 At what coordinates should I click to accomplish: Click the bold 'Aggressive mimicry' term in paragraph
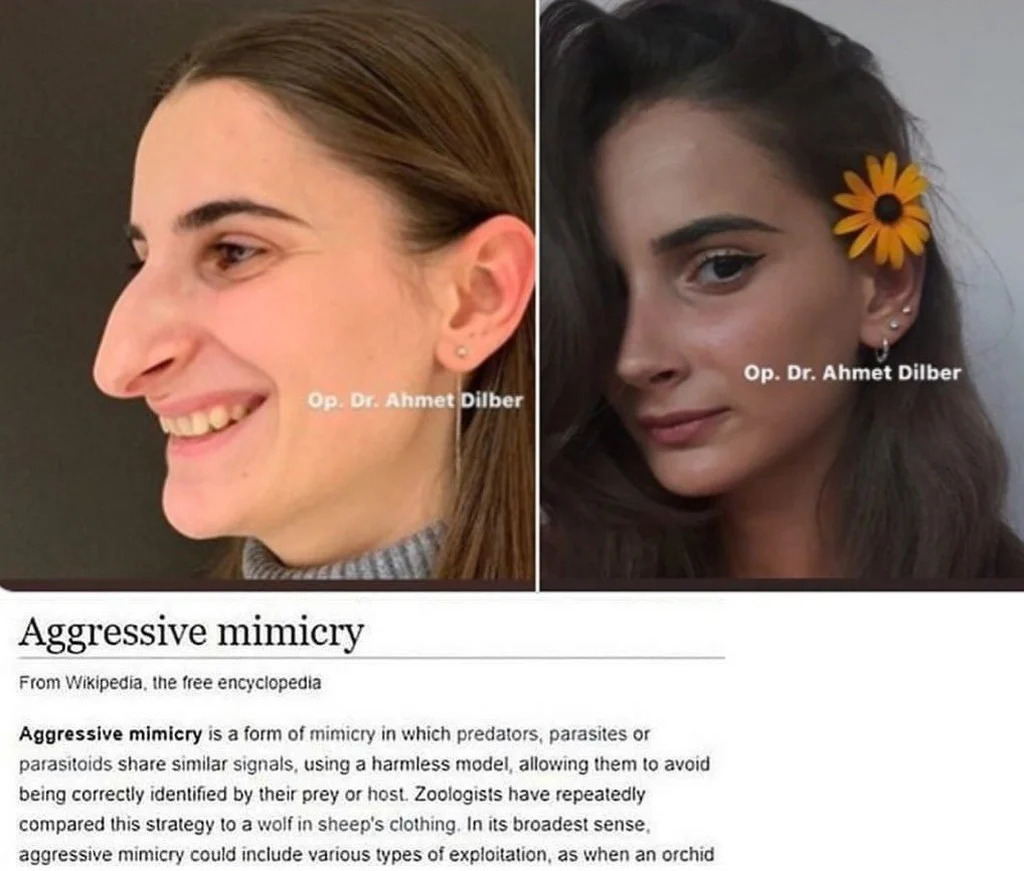pyautogui.click(x=110, y=735)
